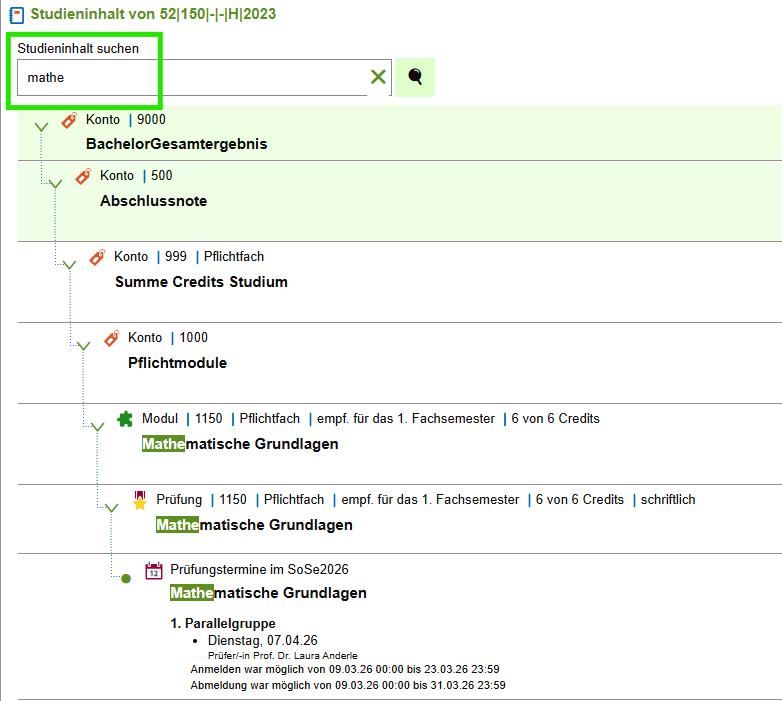Click the calendar icon for Prüfungstermine
Screen dimensions: 782x701
coord(154,570)
